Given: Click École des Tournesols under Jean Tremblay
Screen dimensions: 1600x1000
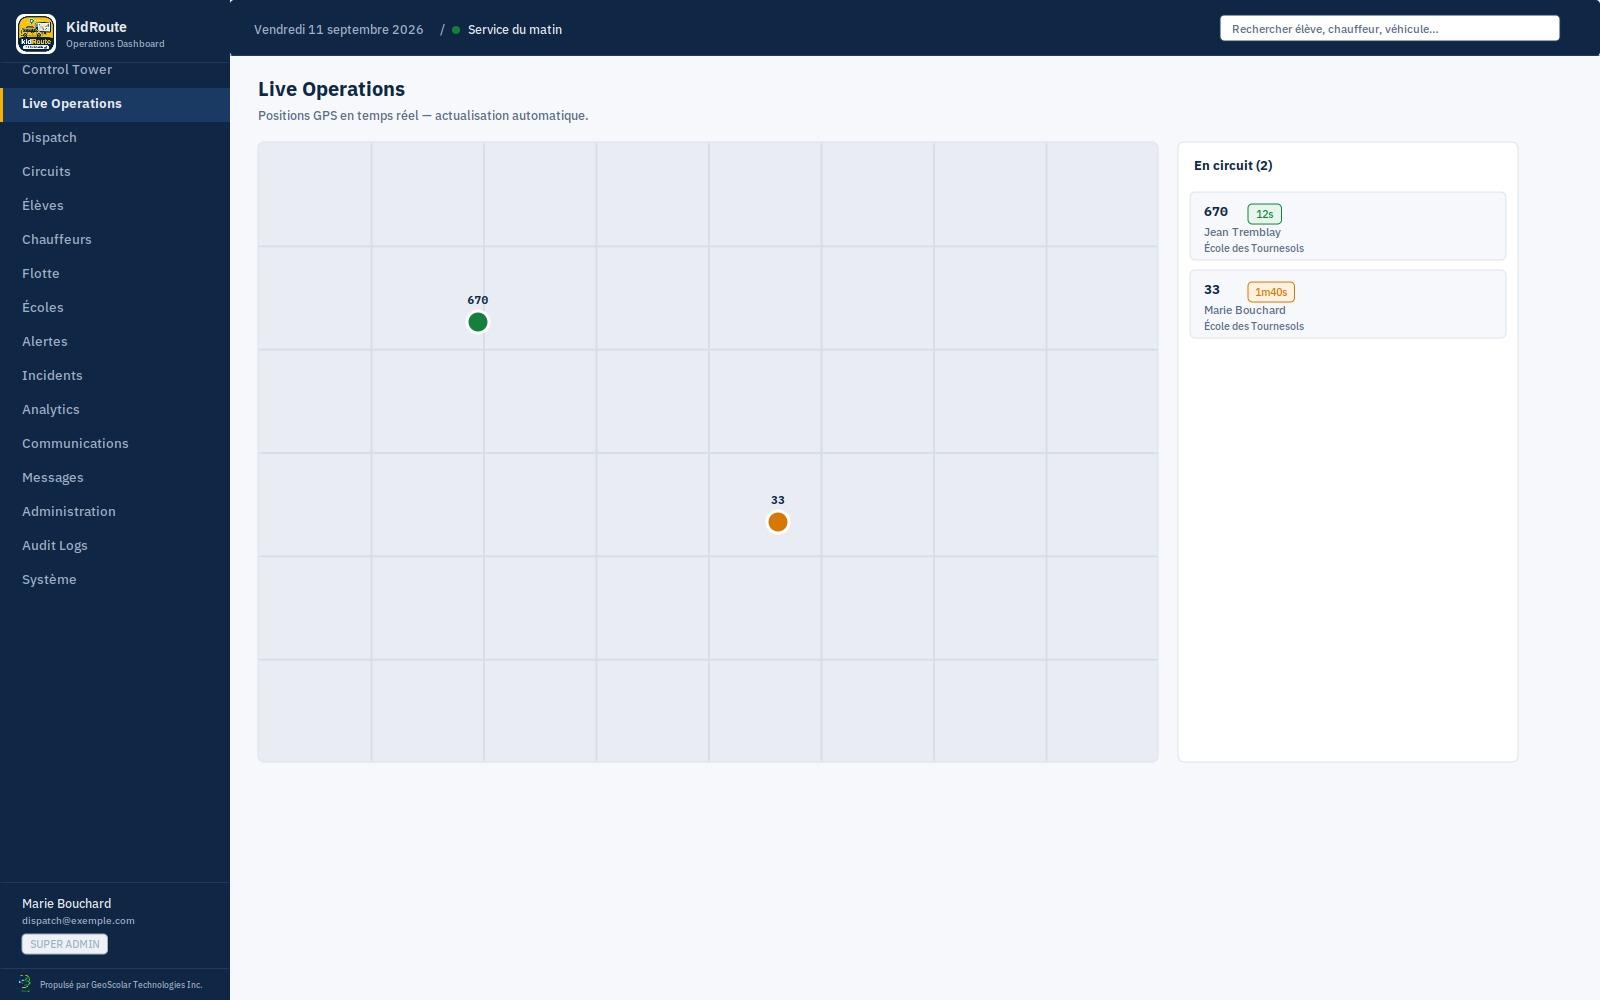Looking at the screenshot, I should 1254,248.
